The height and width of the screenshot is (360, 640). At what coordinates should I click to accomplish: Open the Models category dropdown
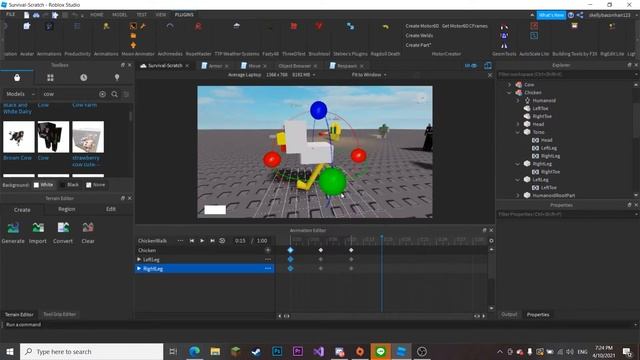(x=20, y=94)
